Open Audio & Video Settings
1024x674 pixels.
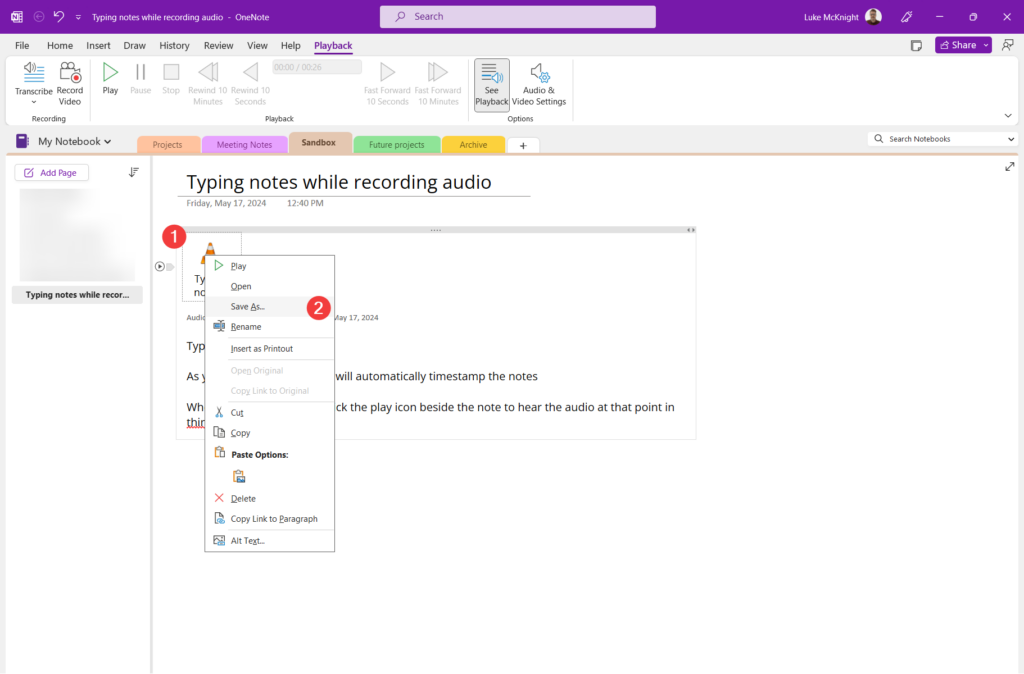pos(539,84)
